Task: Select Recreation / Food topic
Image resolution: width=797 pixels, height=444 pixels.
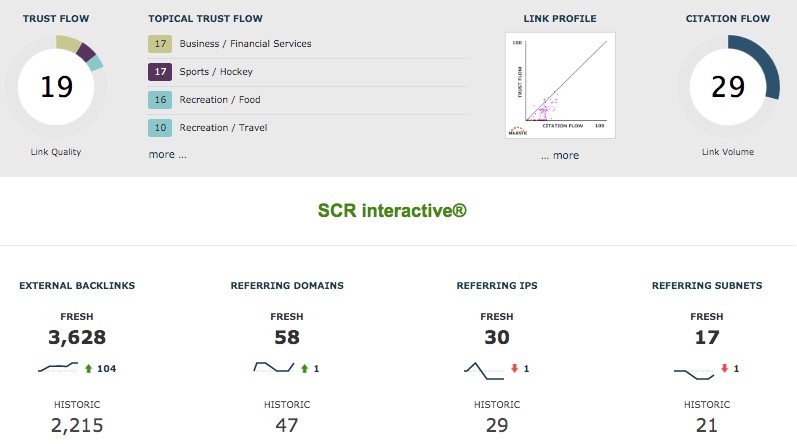Action: (x=220, y=100)
